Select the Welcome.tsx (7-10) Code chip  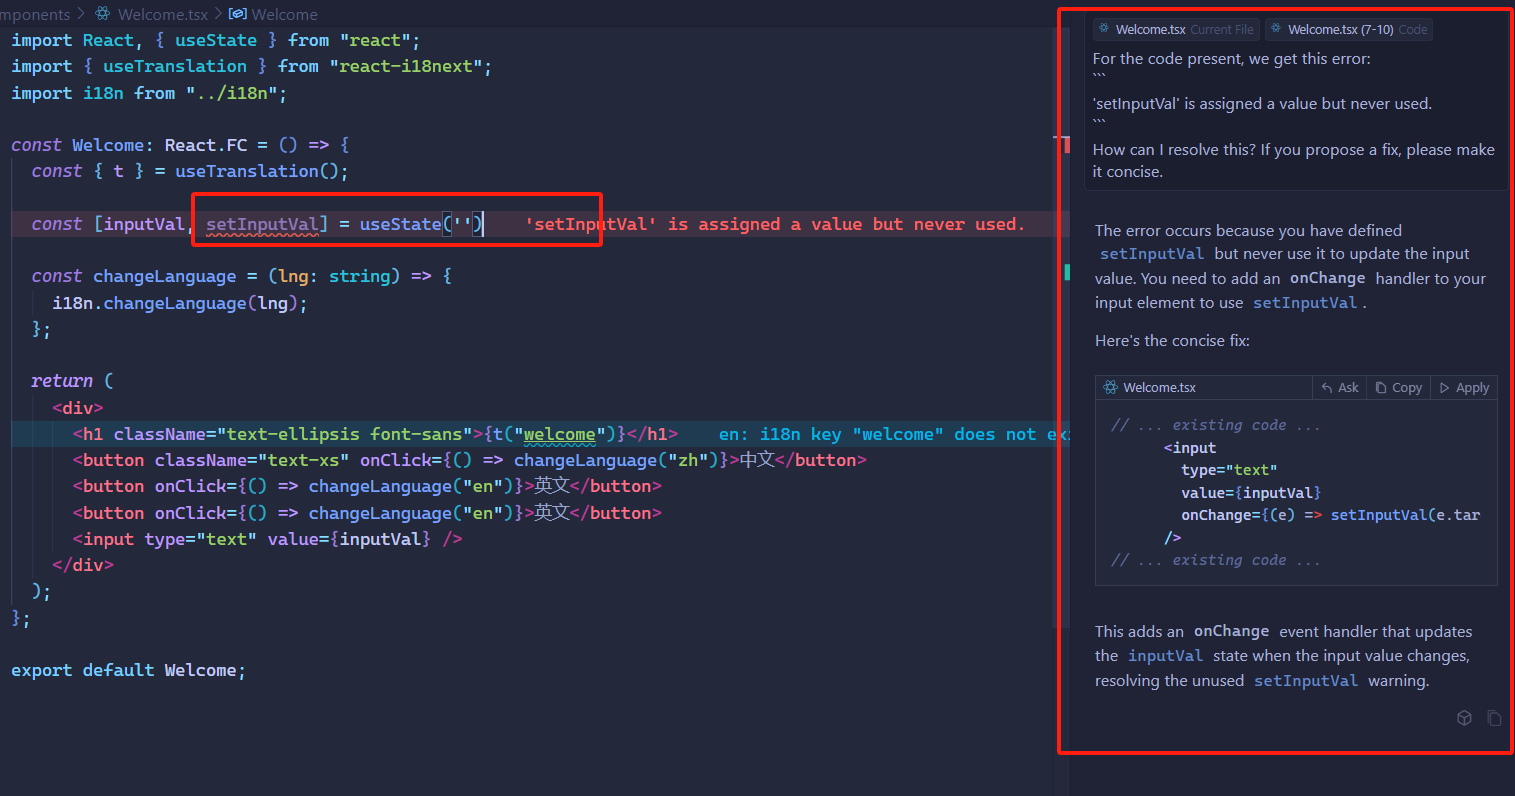(1349, 30)
